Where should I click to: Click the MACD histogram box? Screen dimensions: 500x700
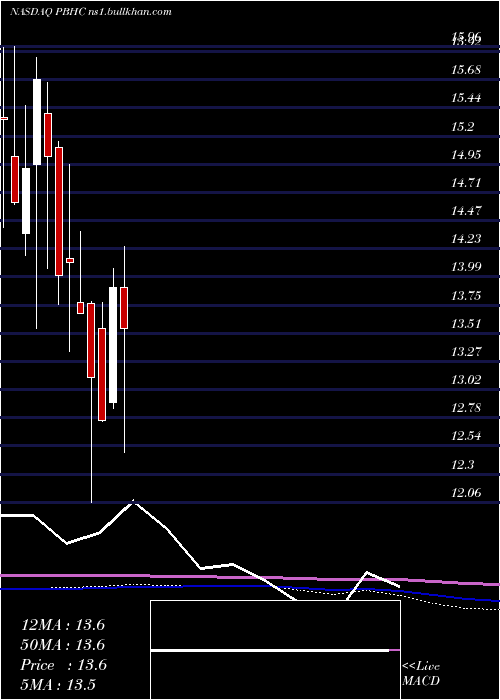click(275, 650)
